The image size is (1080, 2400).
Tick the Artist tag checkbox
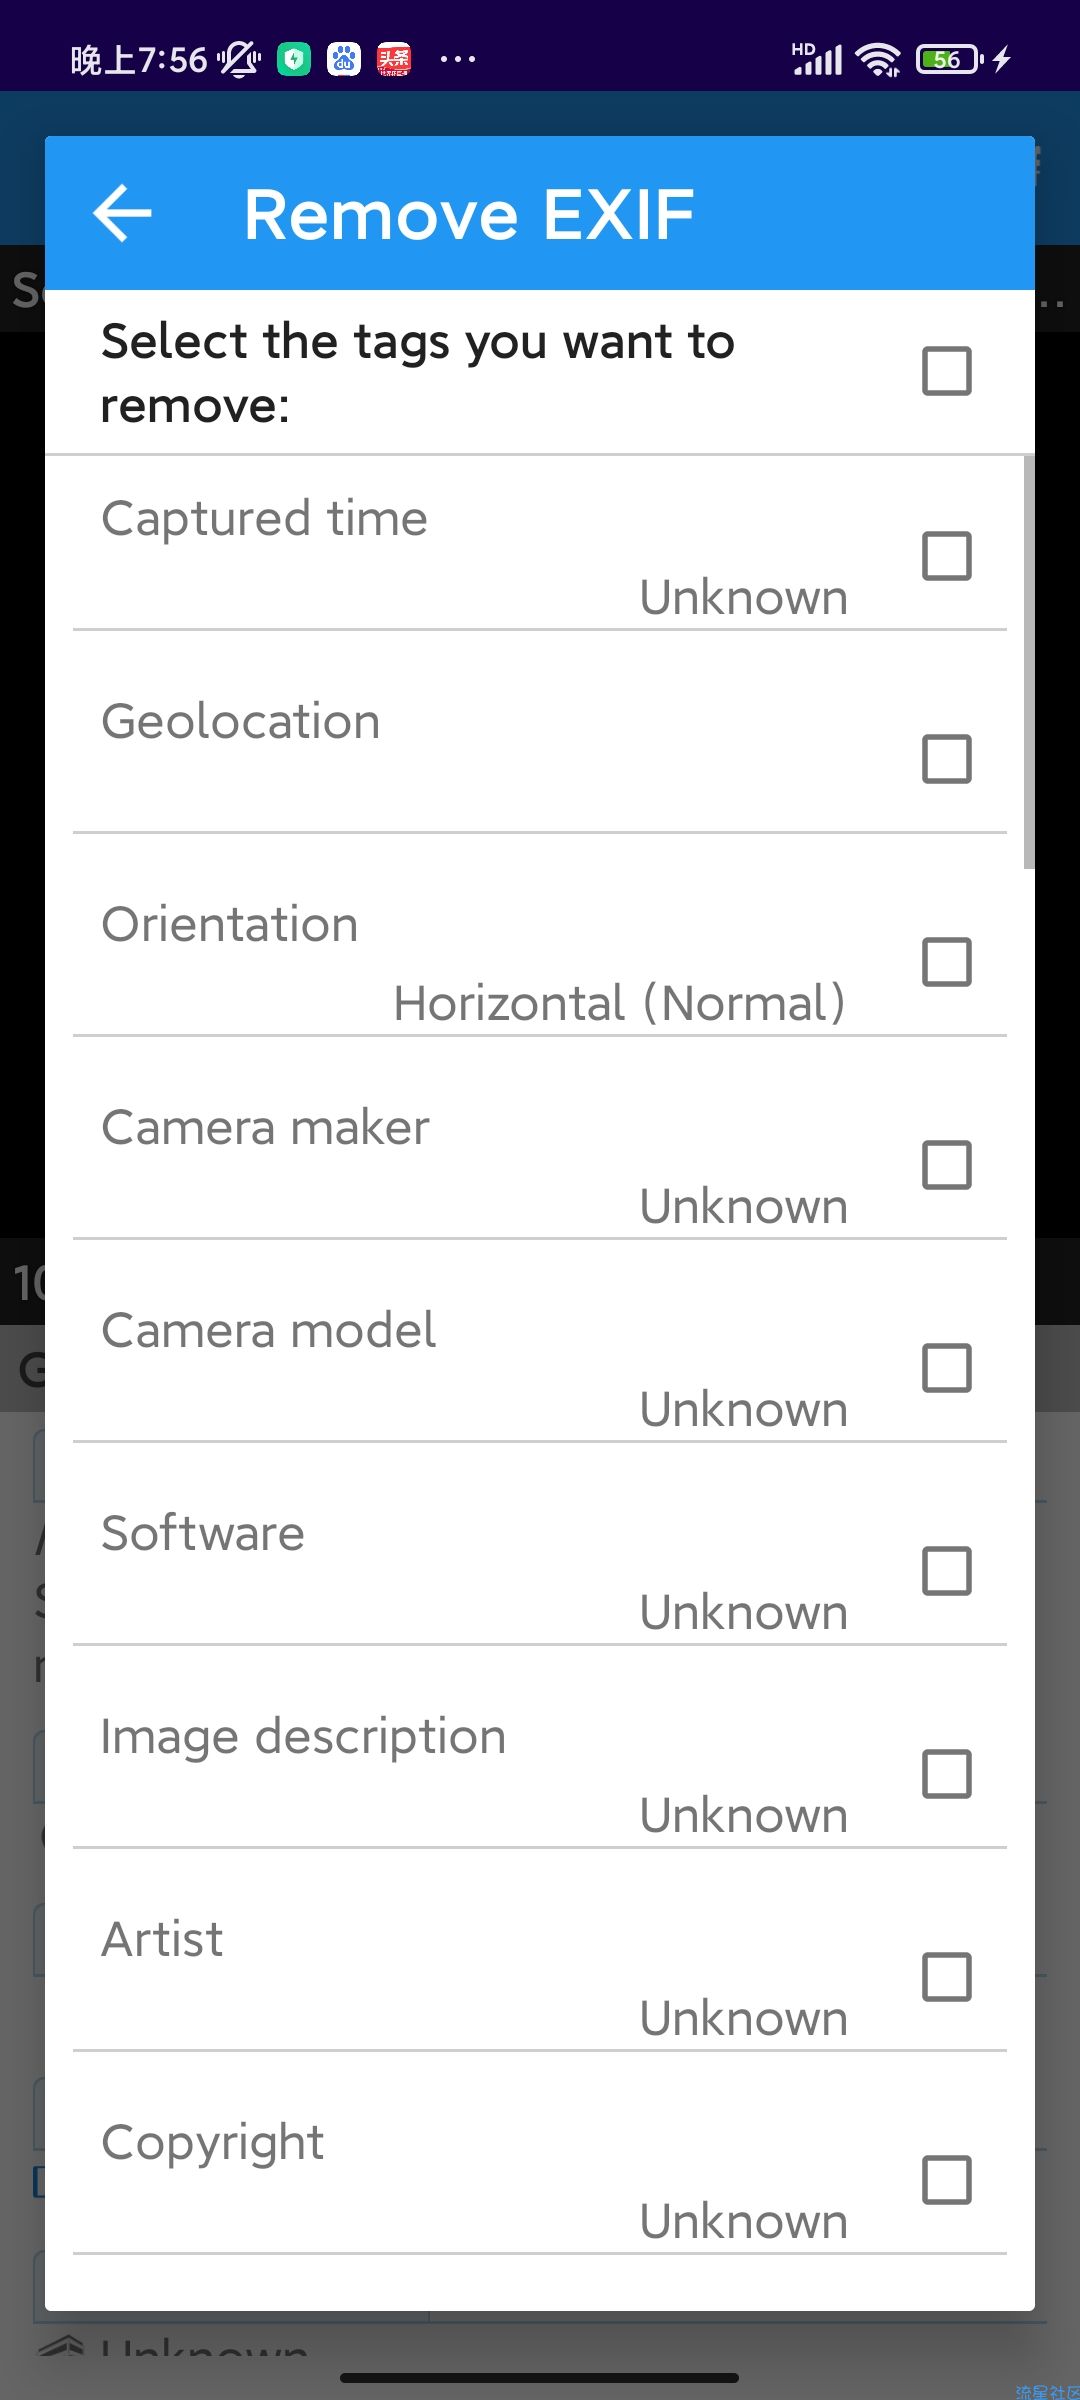pyautogui.click(x=947, y=1977)
